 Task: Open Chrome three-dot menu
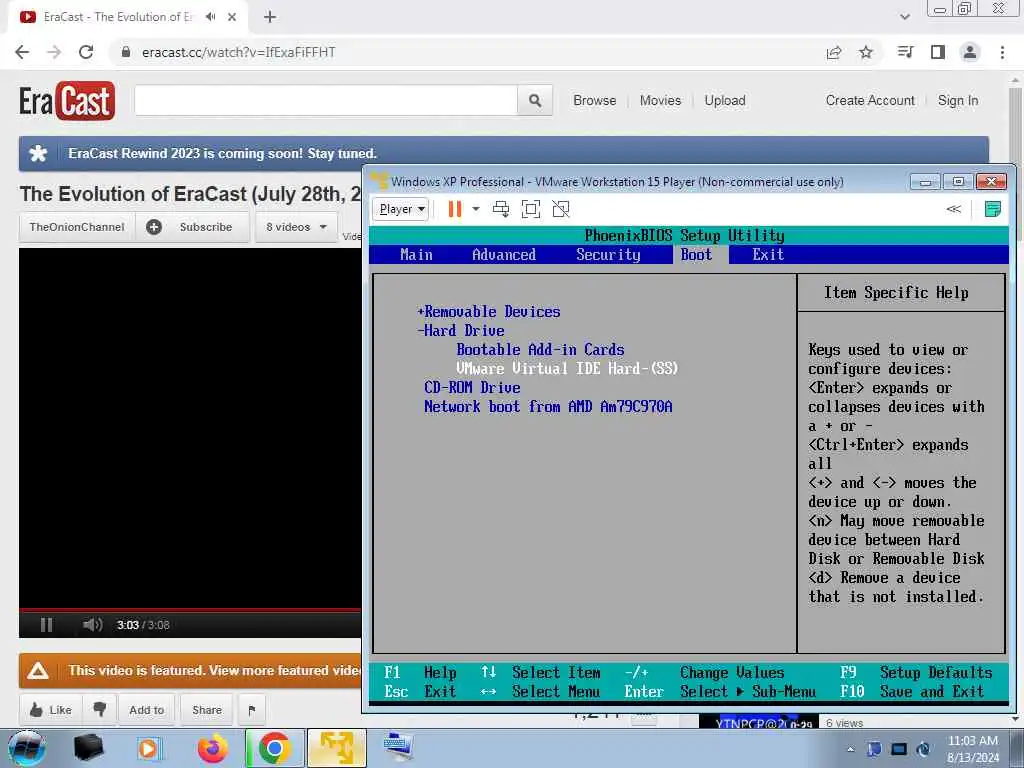coord(1002,52)
